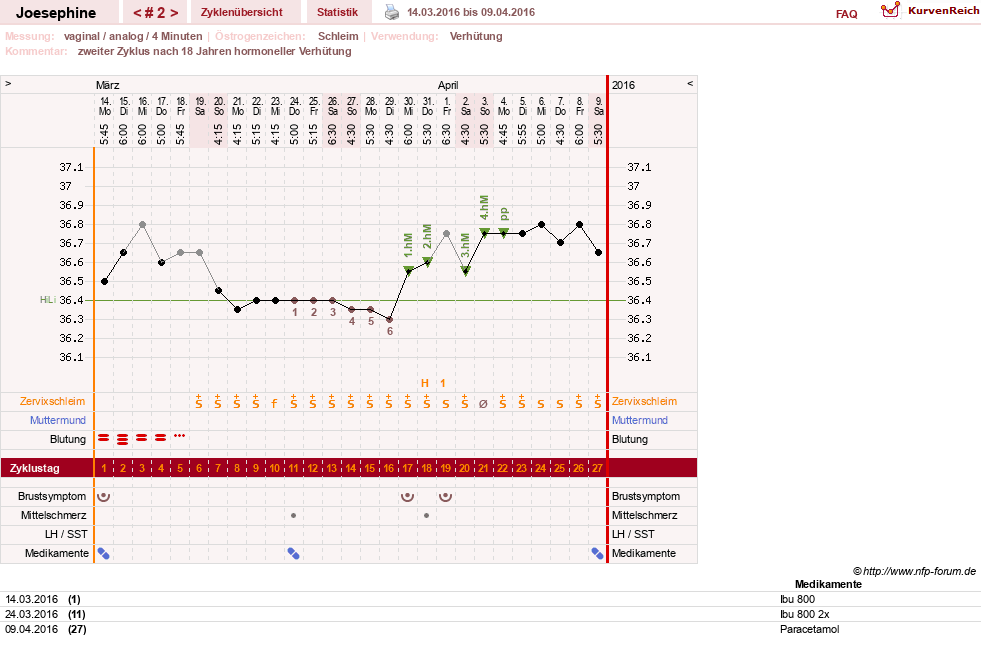
Task: Open the http://www.nfp-forum.de link
Action: (x=919, y=571)
